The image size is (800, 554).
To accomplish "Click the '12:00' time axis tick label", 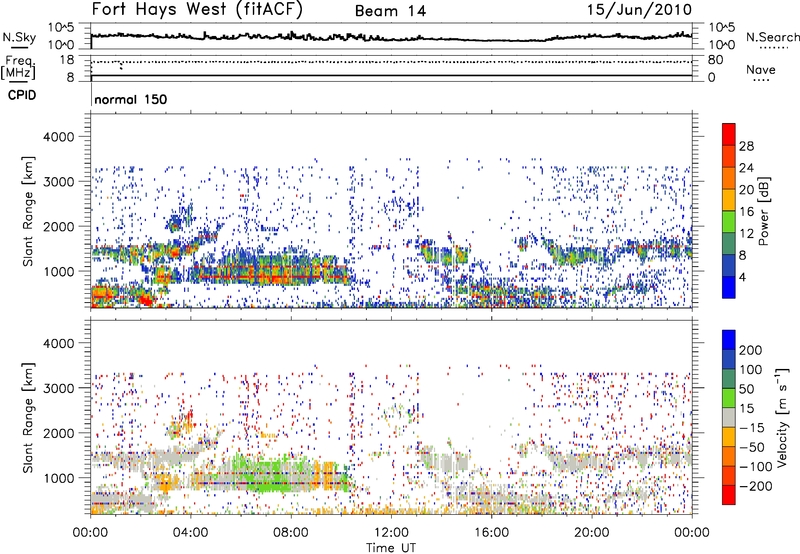I will [391, 533].
